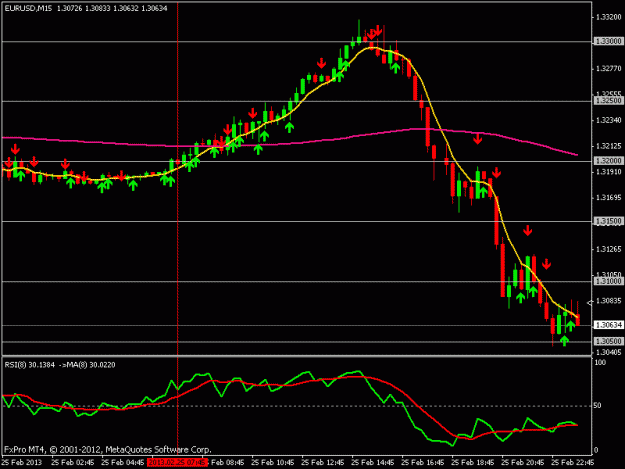Click the highlighted 2013.02.25 07:45 time label
Screen dimensions: 625x469
tap(177, 463)
